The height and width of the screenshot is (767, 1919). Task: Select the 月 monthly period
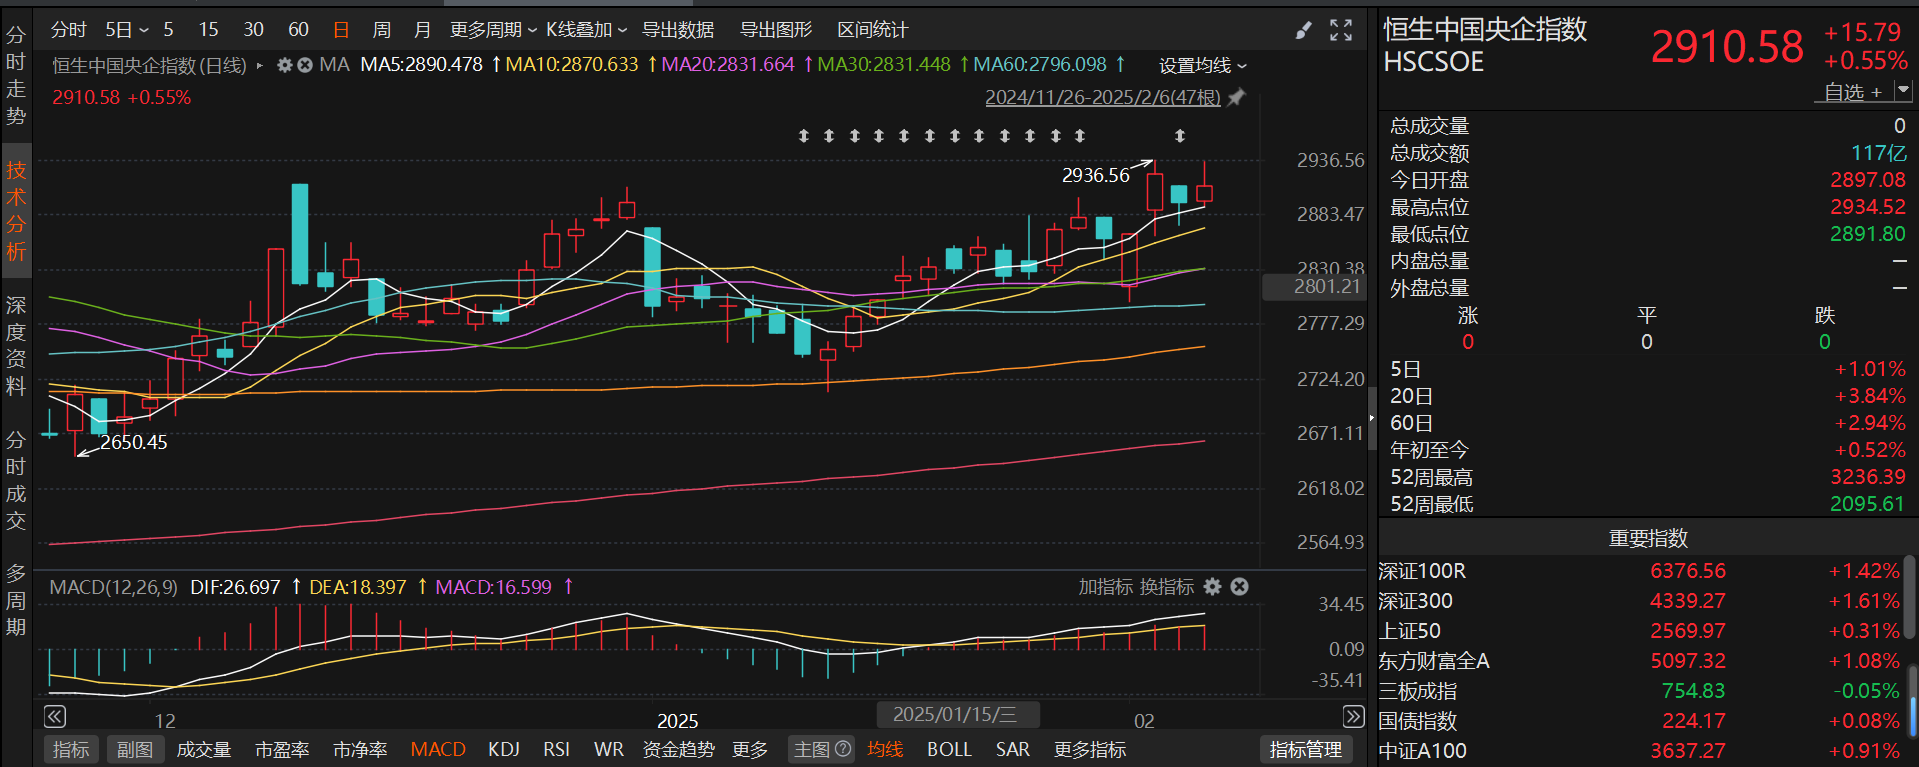(x=422, y=30)
